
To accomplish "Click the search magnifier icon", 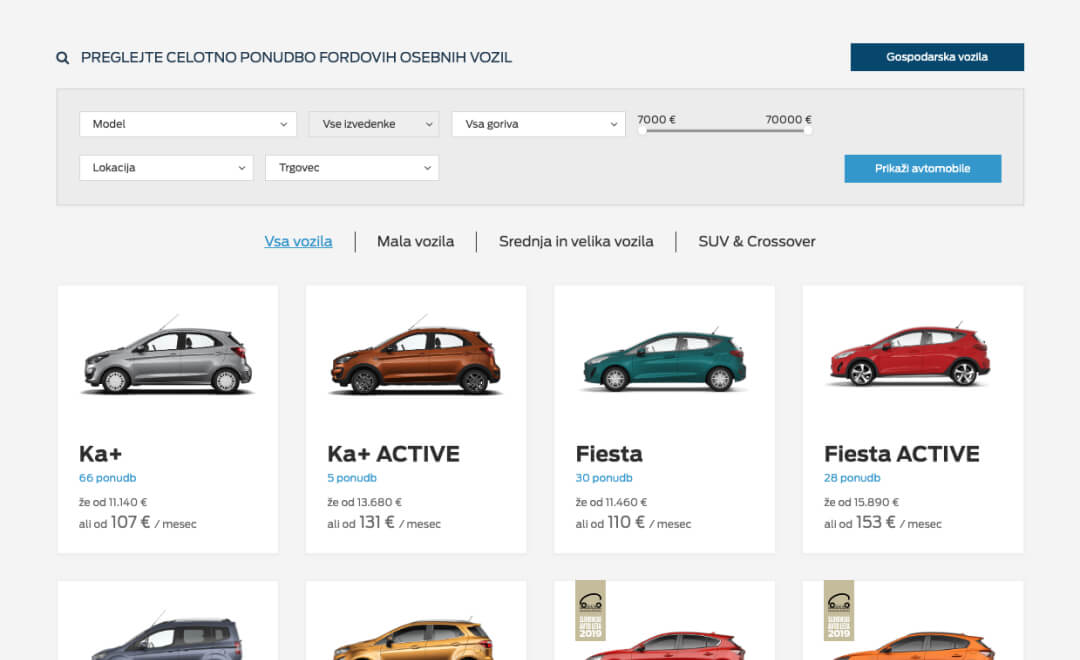I will point(63,58).
